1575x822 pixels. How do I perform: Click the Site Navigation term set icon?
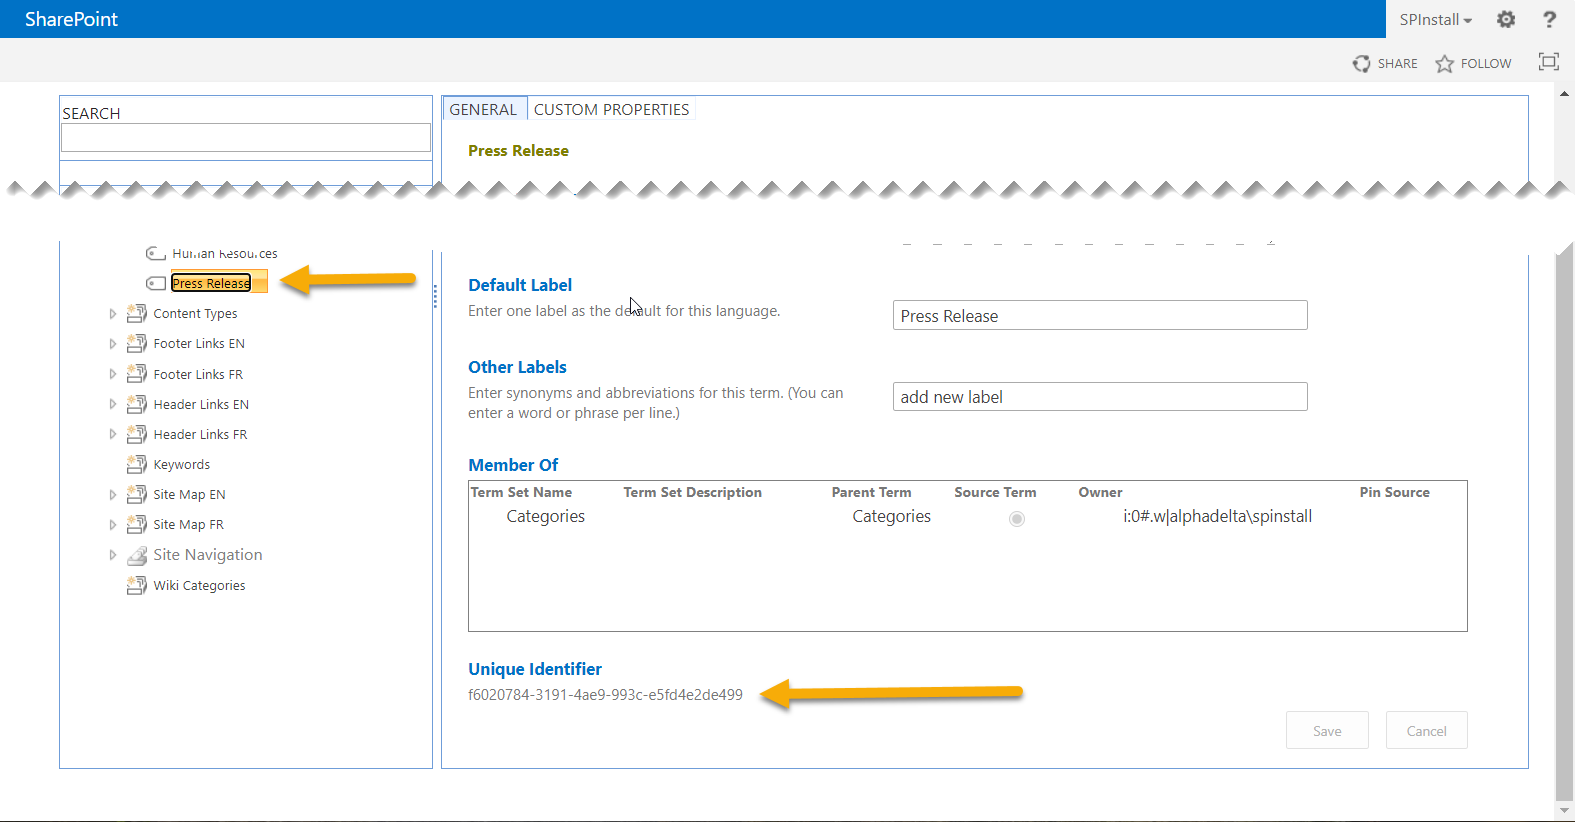point(137,555)
